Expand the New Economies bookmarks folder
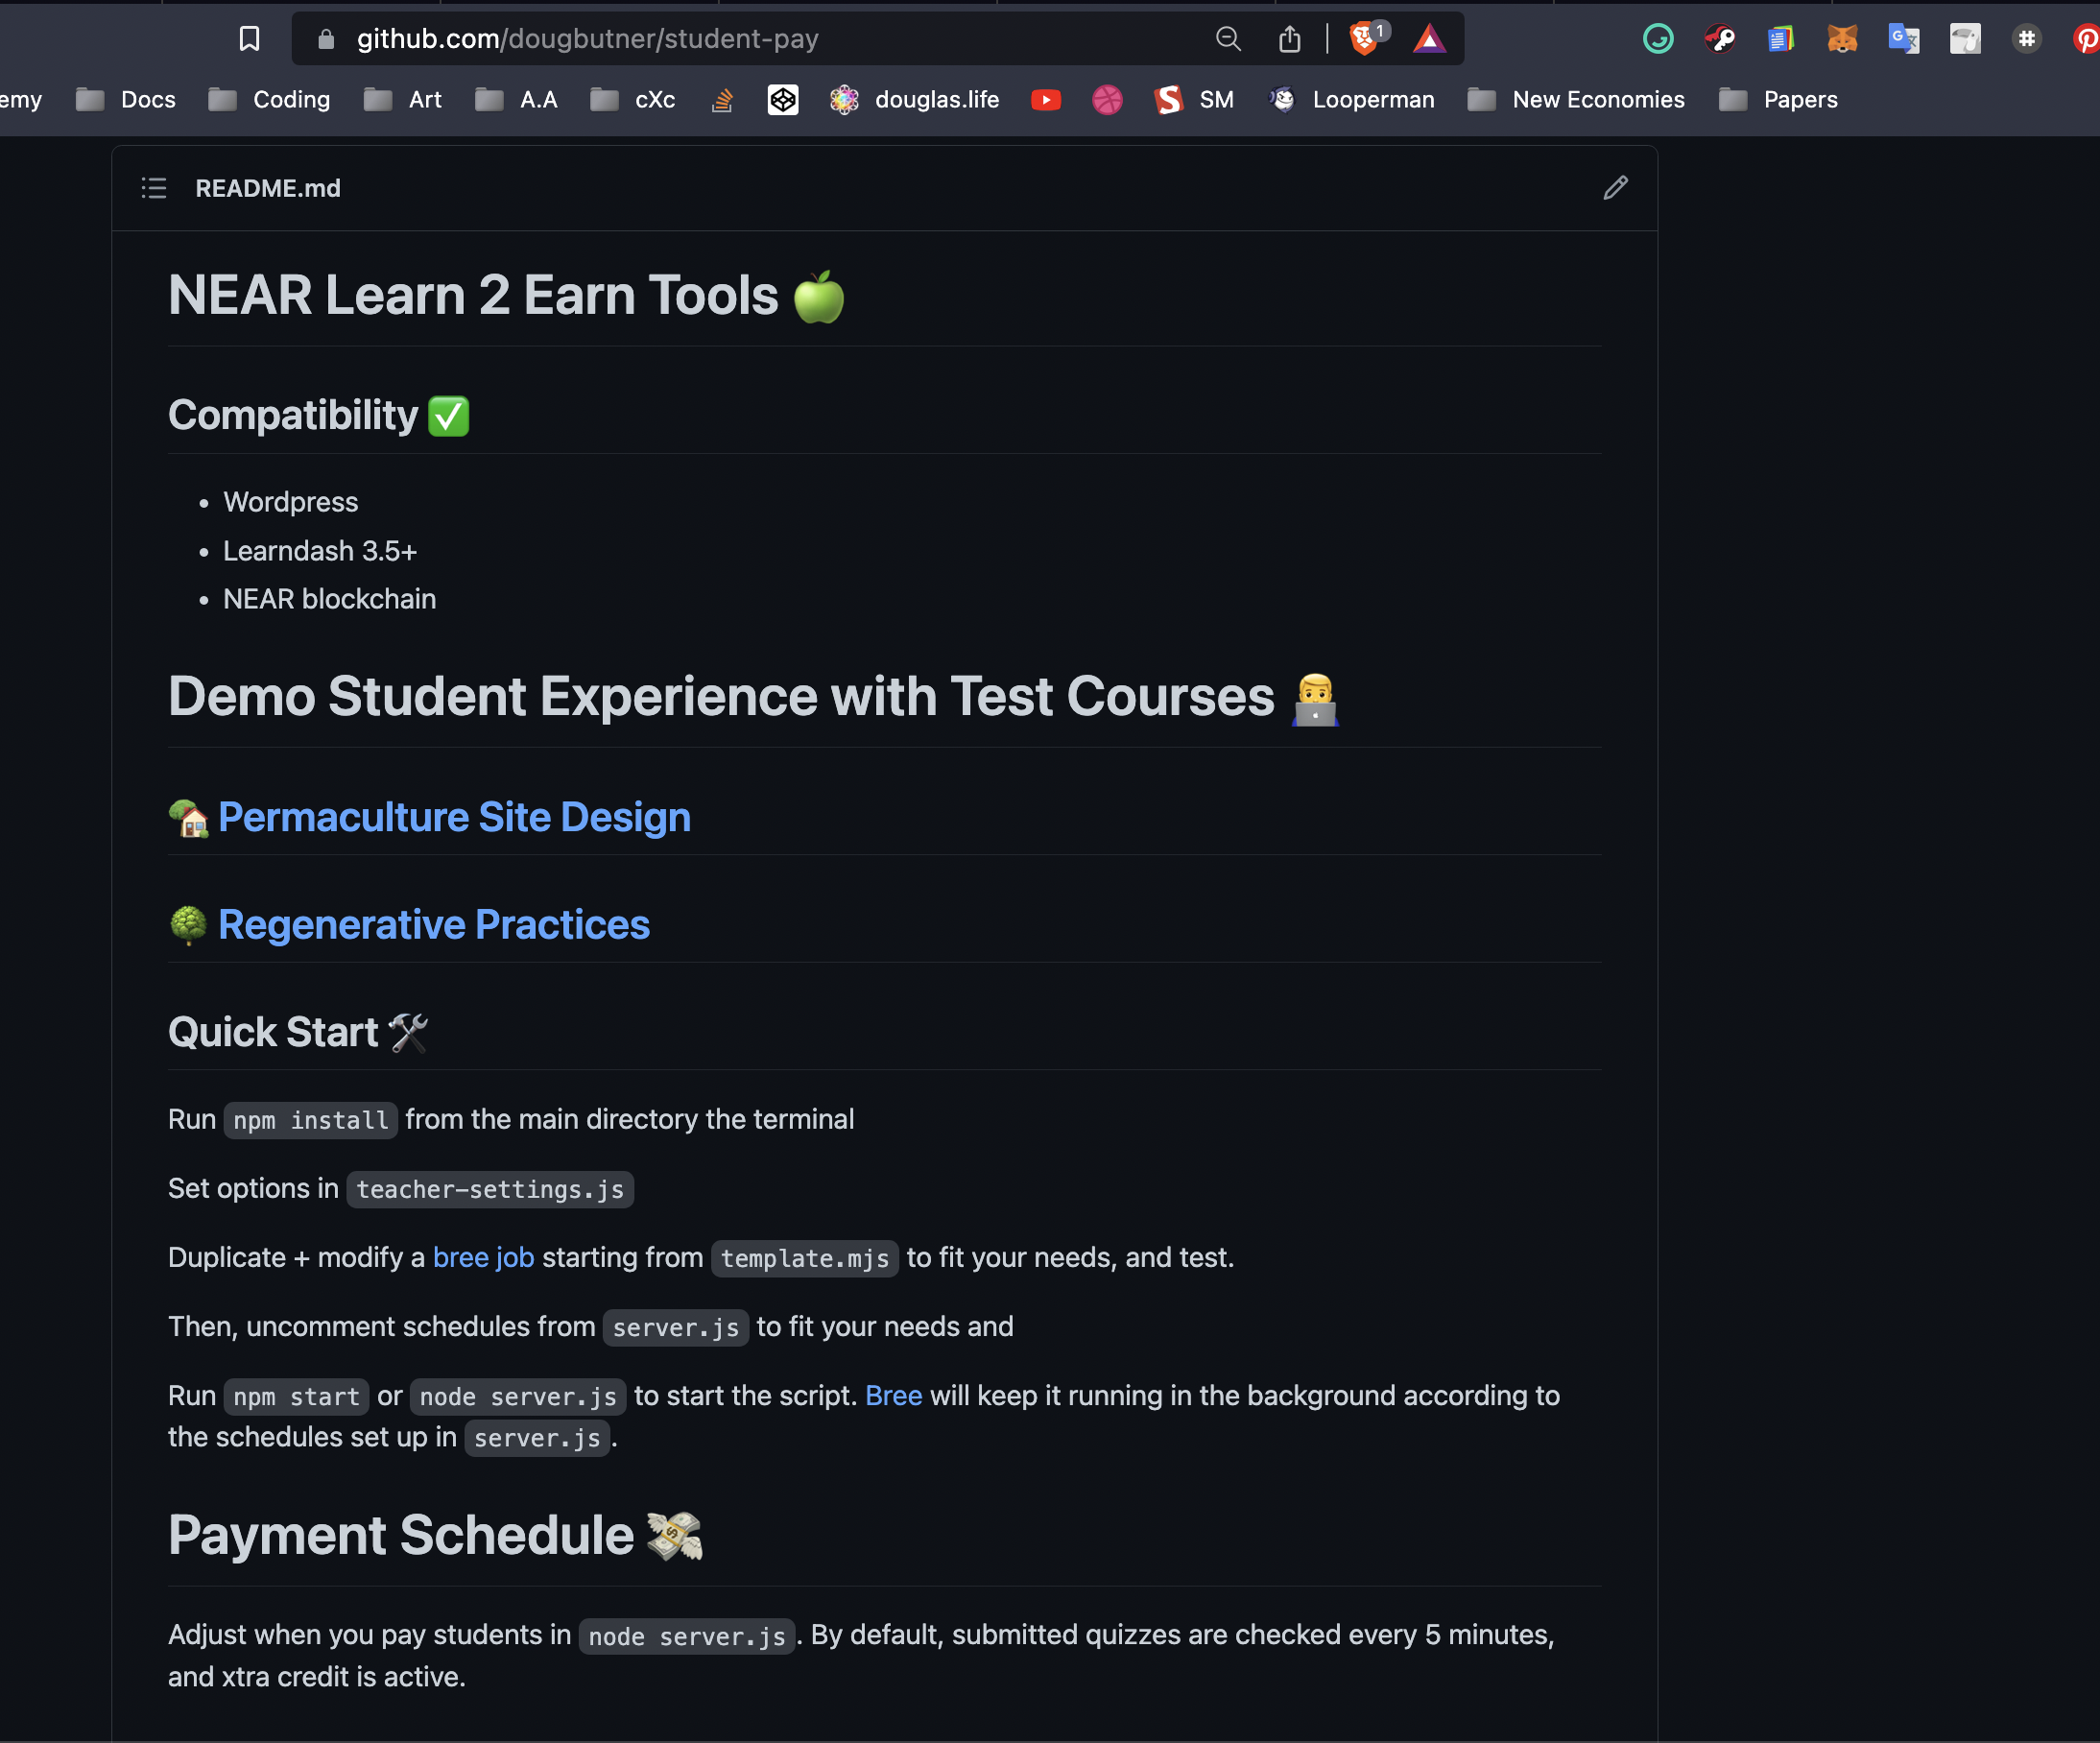Screen dimensions: 2100x1743 click(x=1576, y=100)
